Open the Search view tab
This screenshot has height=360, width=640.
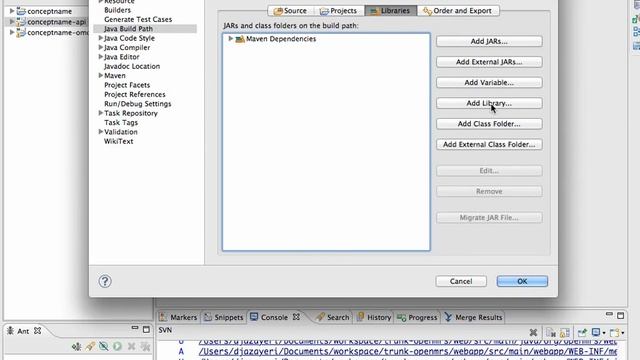tap(333, 317)
